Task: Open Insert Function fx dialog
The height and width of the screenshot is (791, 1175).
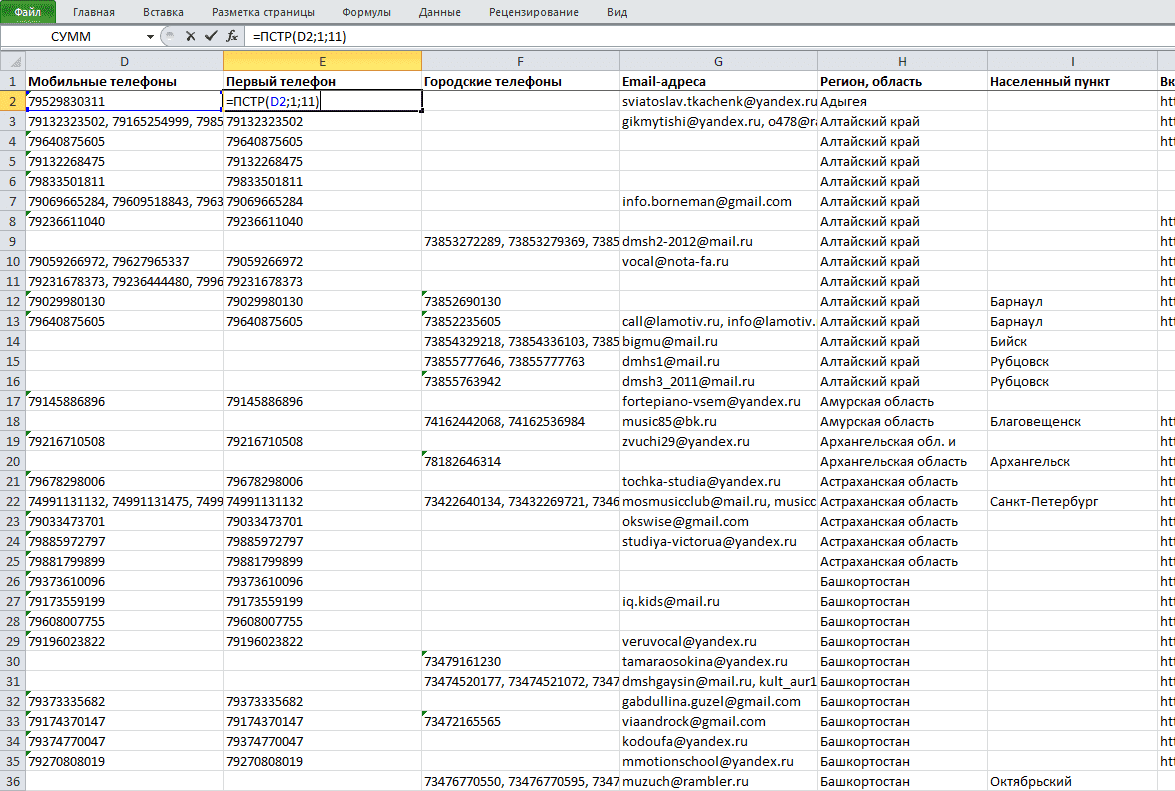Action: click(232, 36)
